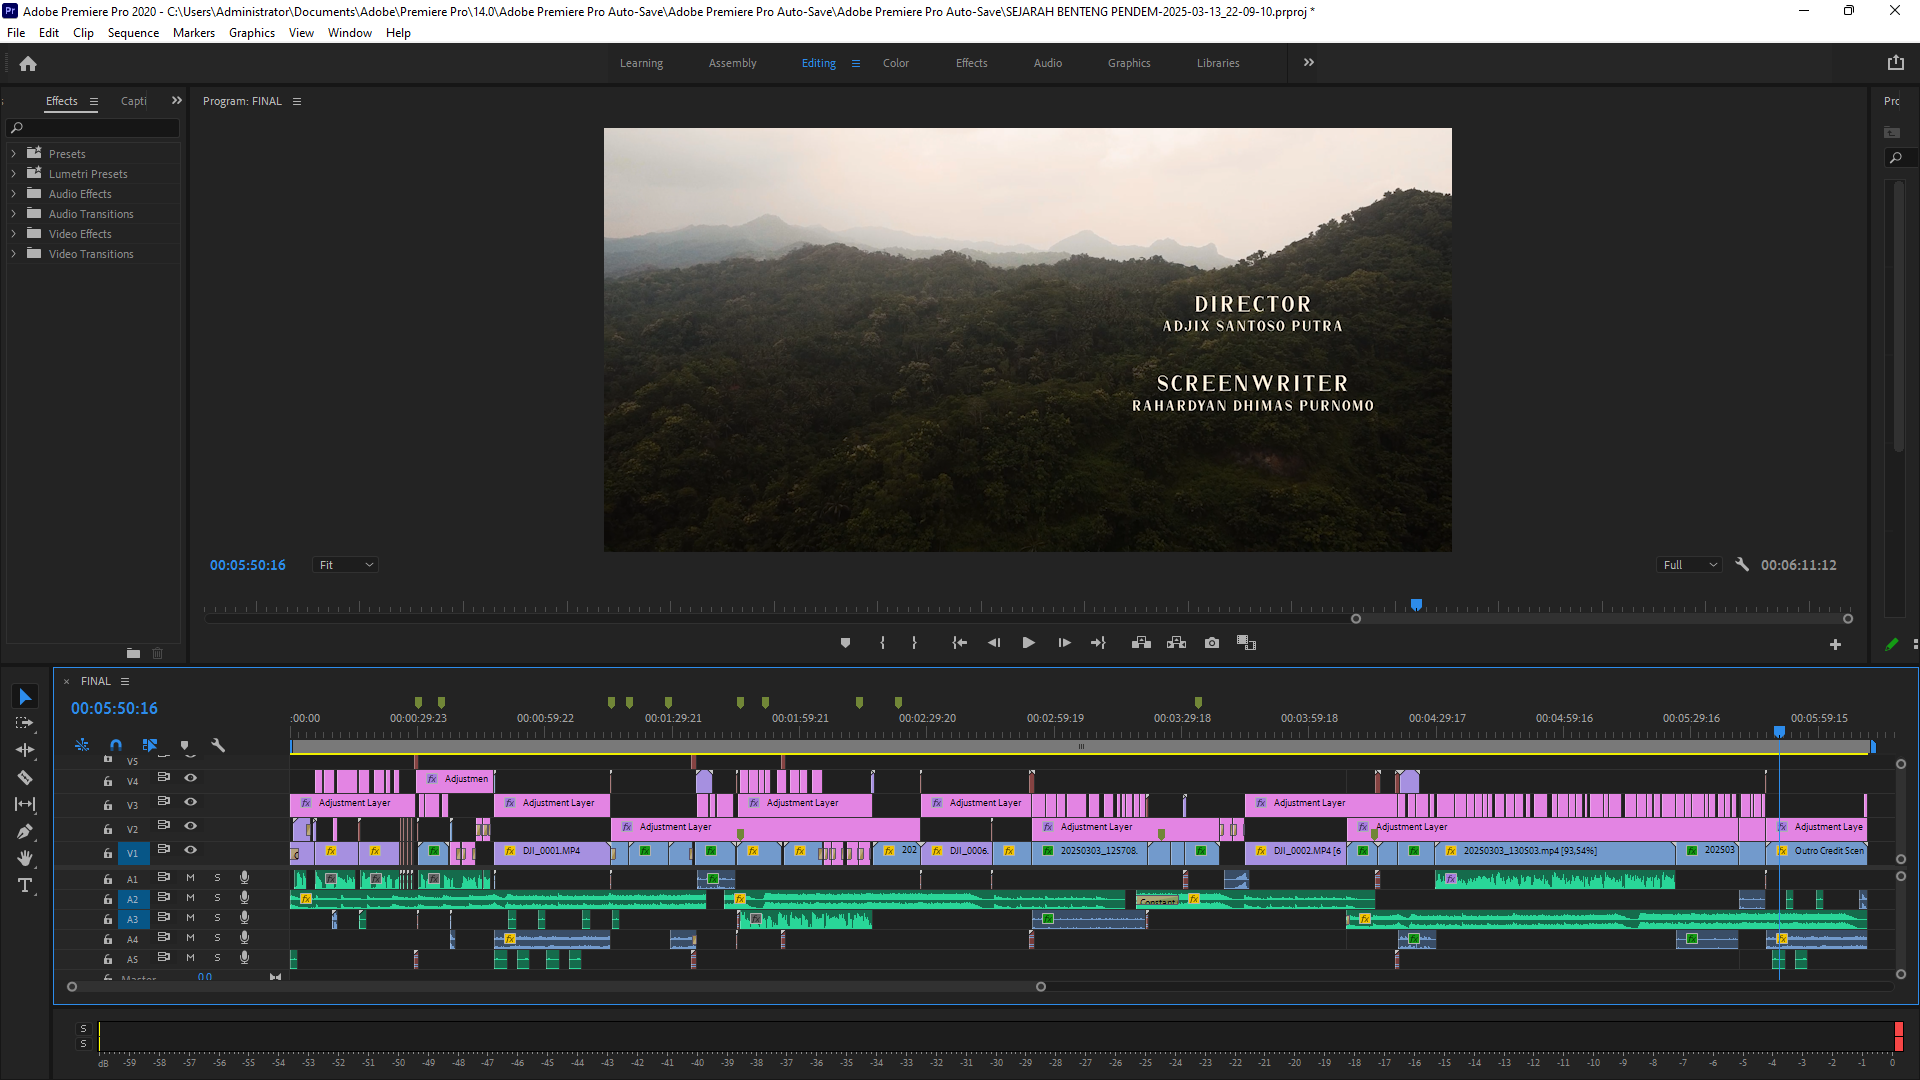Toggle Snap in Timeline magnet icon
This screenshot has height=1080, width=1920.
pos(116,745)
